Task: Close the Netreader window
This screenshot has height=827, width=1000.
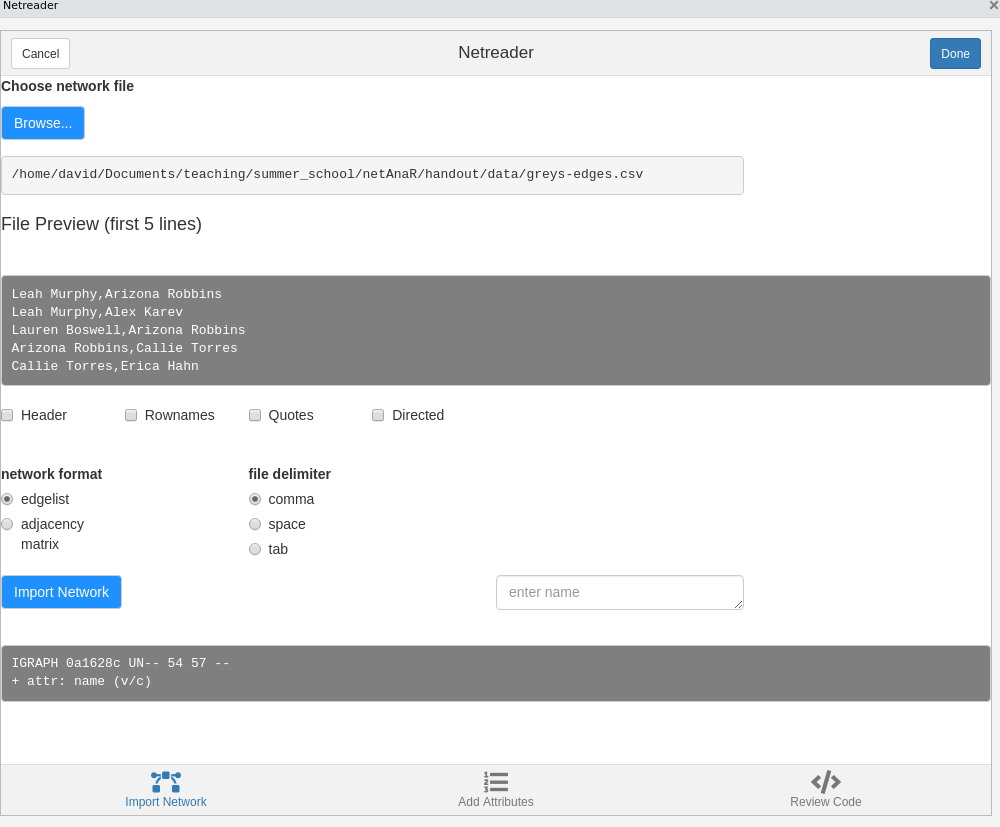Action: click(x=993, y=6)
